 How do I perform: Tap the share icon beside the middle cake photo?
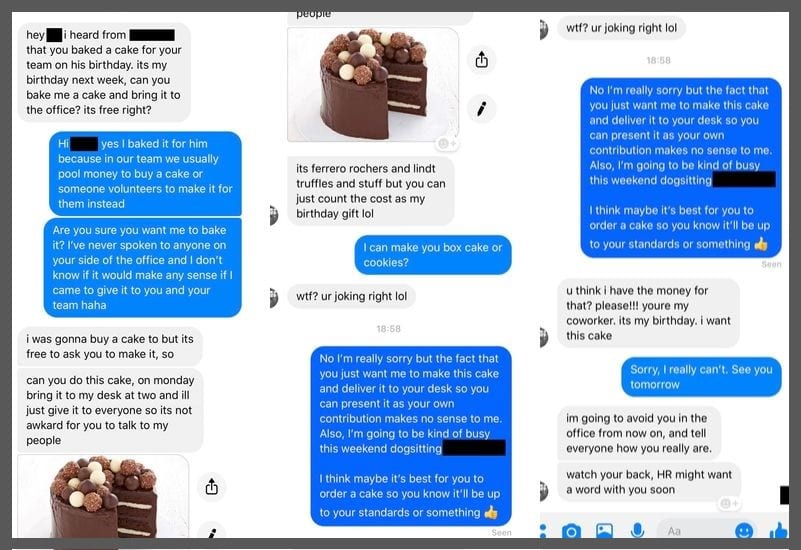coord(481,60)
